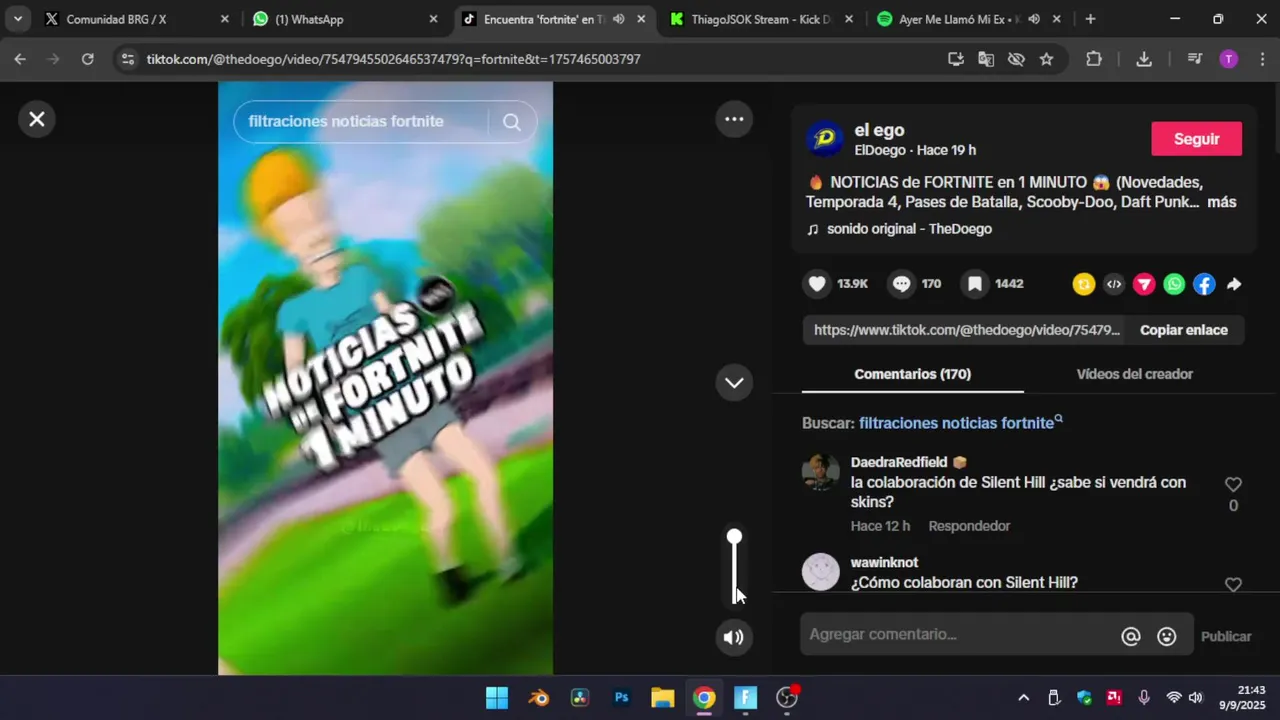Open the Chrome tab search dropdown
Image resolution: width=1280 pixels, height=720 pixels.
point(18,19)
